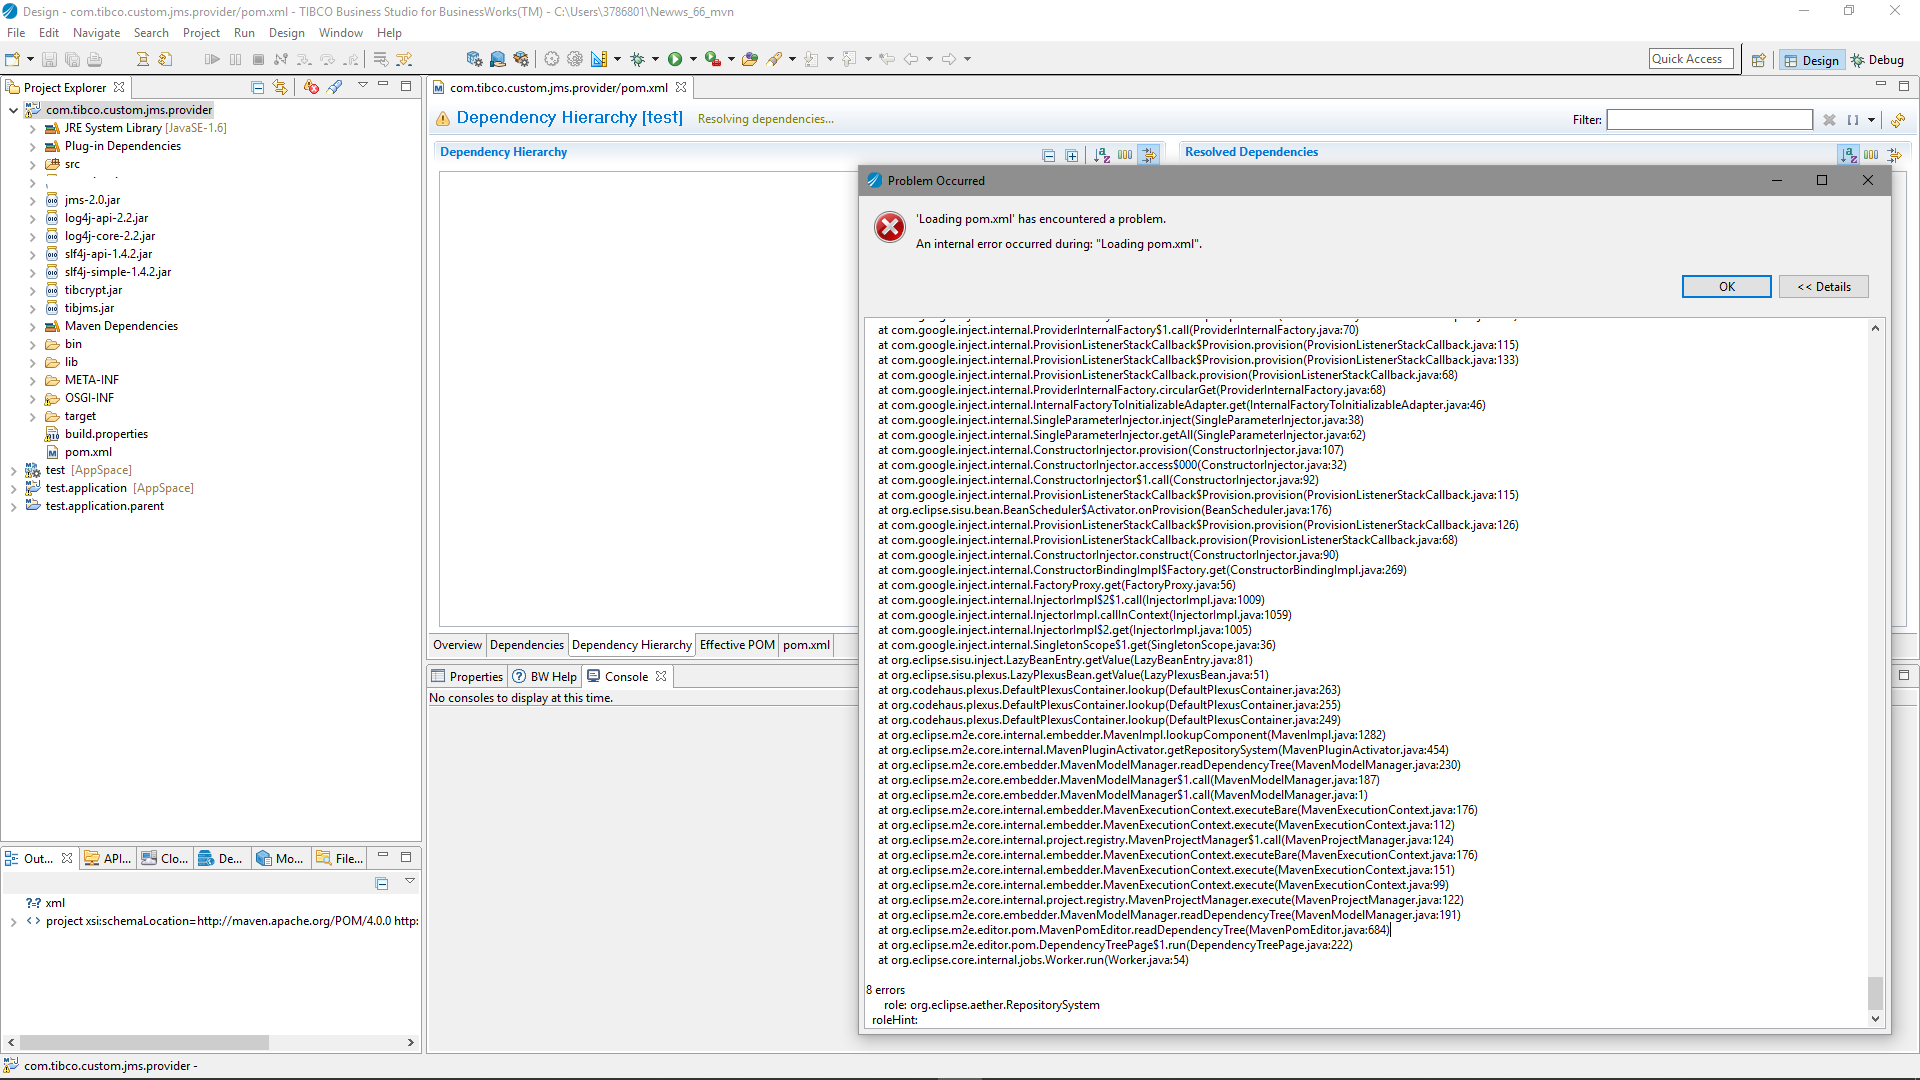Image resolution: width=1920 pixels, height=1080 pixels.
Task: Click Collapse All in Dependency Hierarchy section
Action: [1048, 155]
